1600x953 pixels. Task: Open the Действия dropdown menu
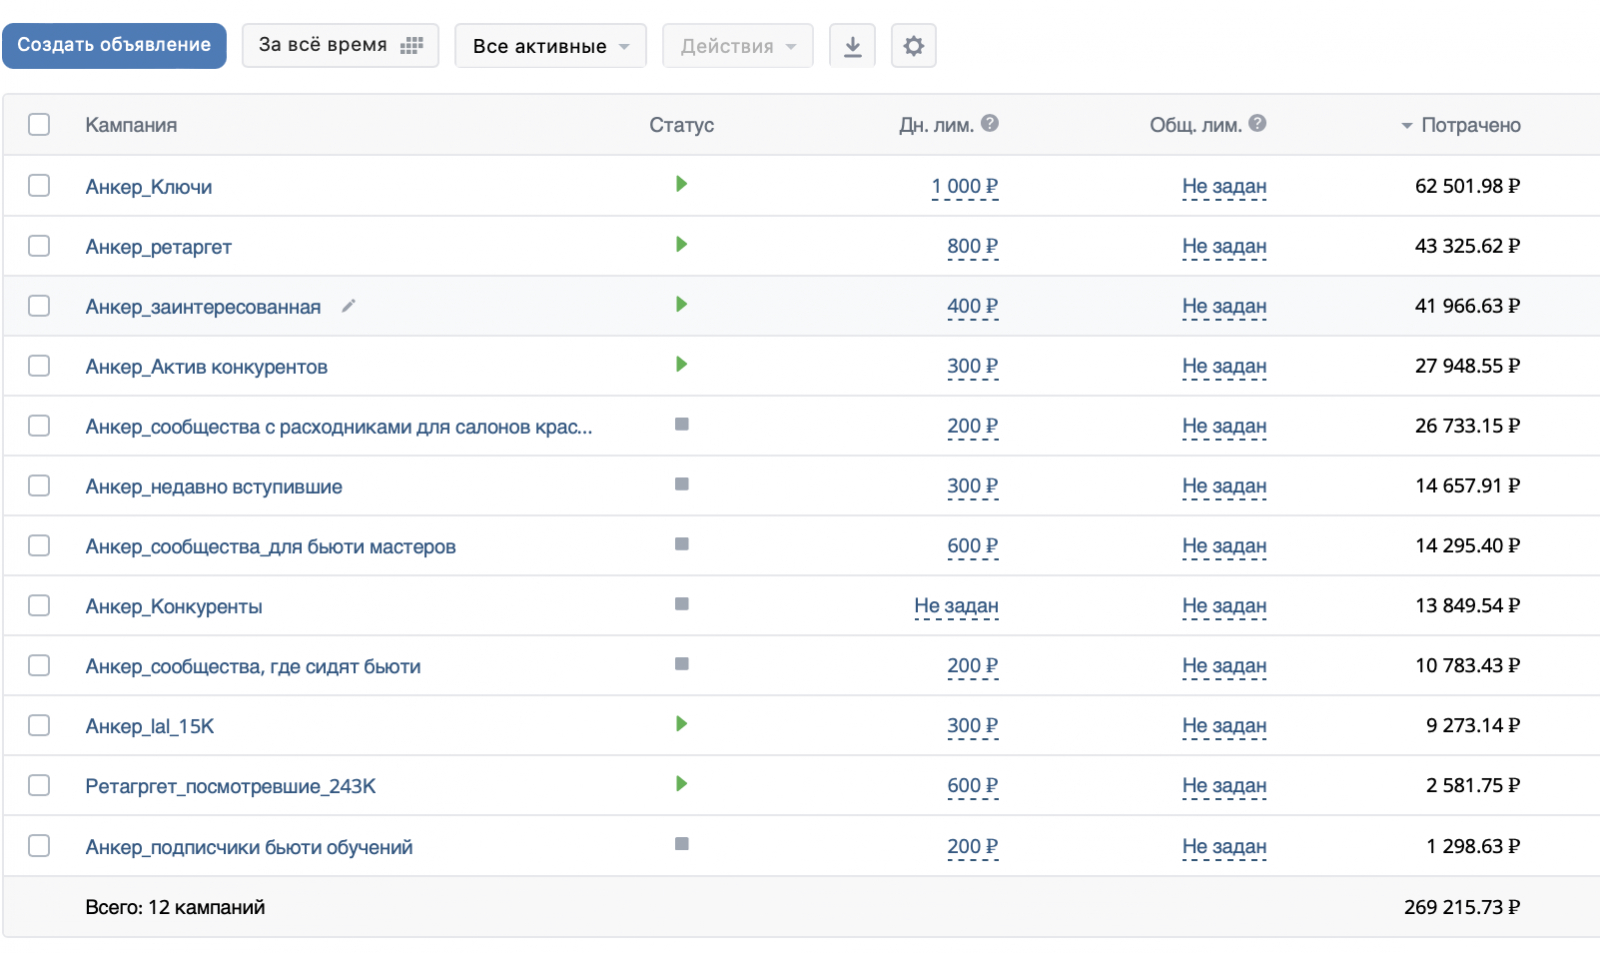pos(737,46)
